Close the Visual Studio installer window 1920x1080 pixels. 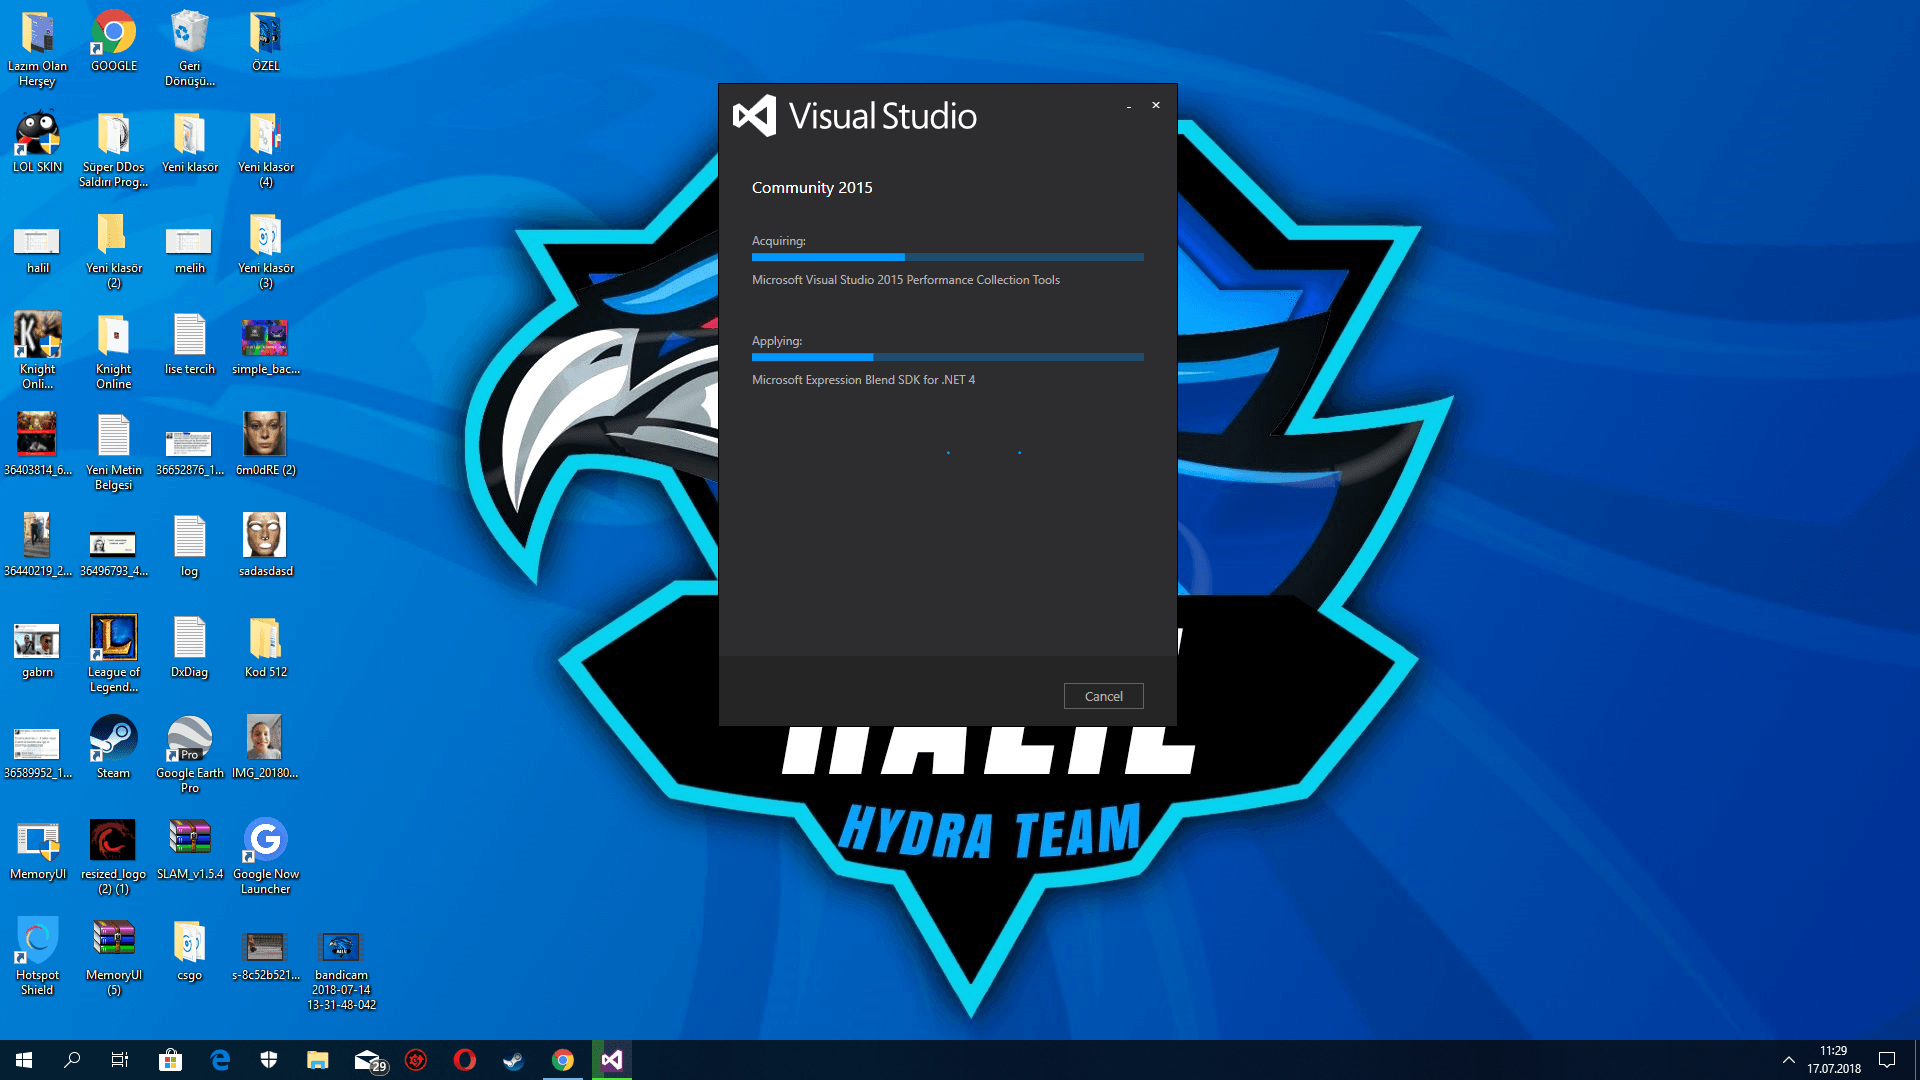click(x=1156, y=105)
